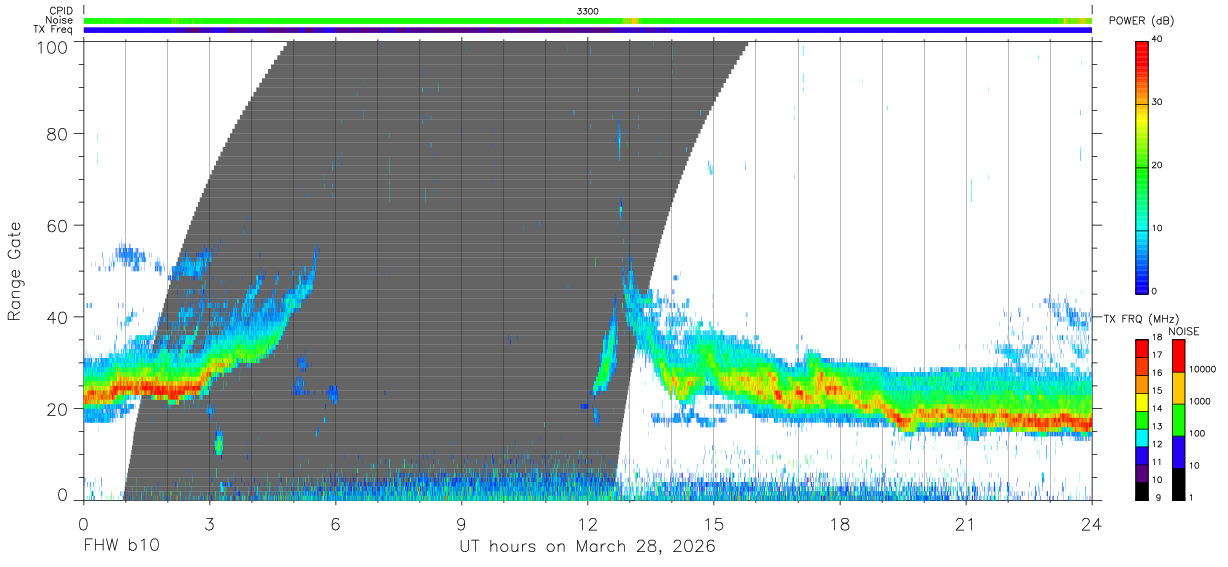Screen dimensions: 1228x567
Task: Click the '1' tick on the NOISE scale
Action: pyautogui.click(x=1192, y=497)
